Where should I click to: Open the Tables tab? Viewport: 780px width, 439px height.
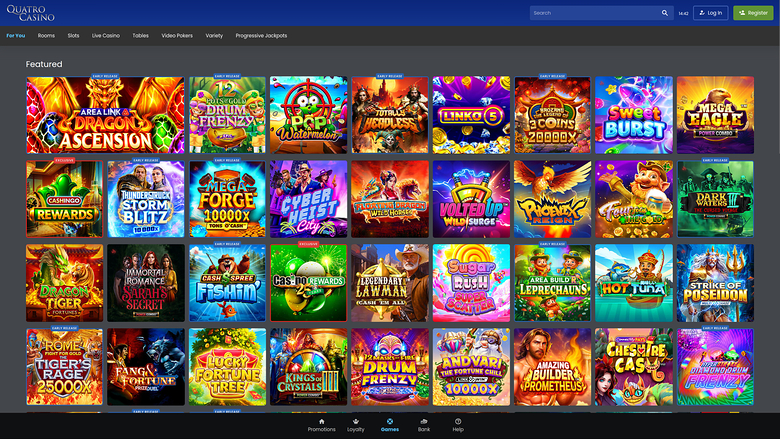140,36
